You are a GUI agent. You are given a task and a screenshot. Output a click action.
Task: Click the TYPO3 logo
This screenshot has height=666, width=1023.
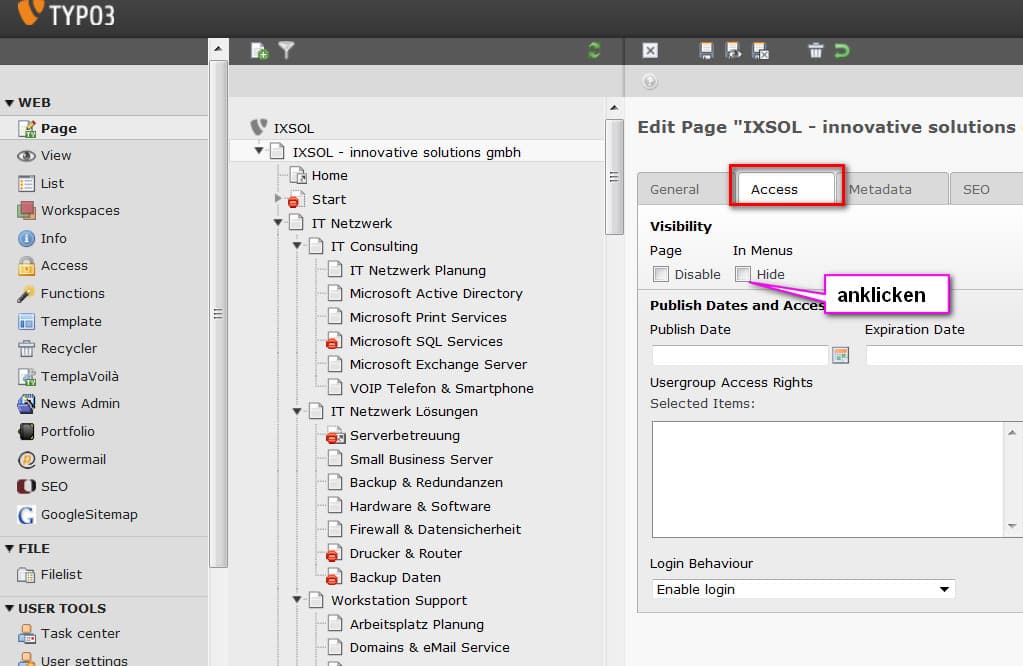pyautogui.click(x=66, y=13)
